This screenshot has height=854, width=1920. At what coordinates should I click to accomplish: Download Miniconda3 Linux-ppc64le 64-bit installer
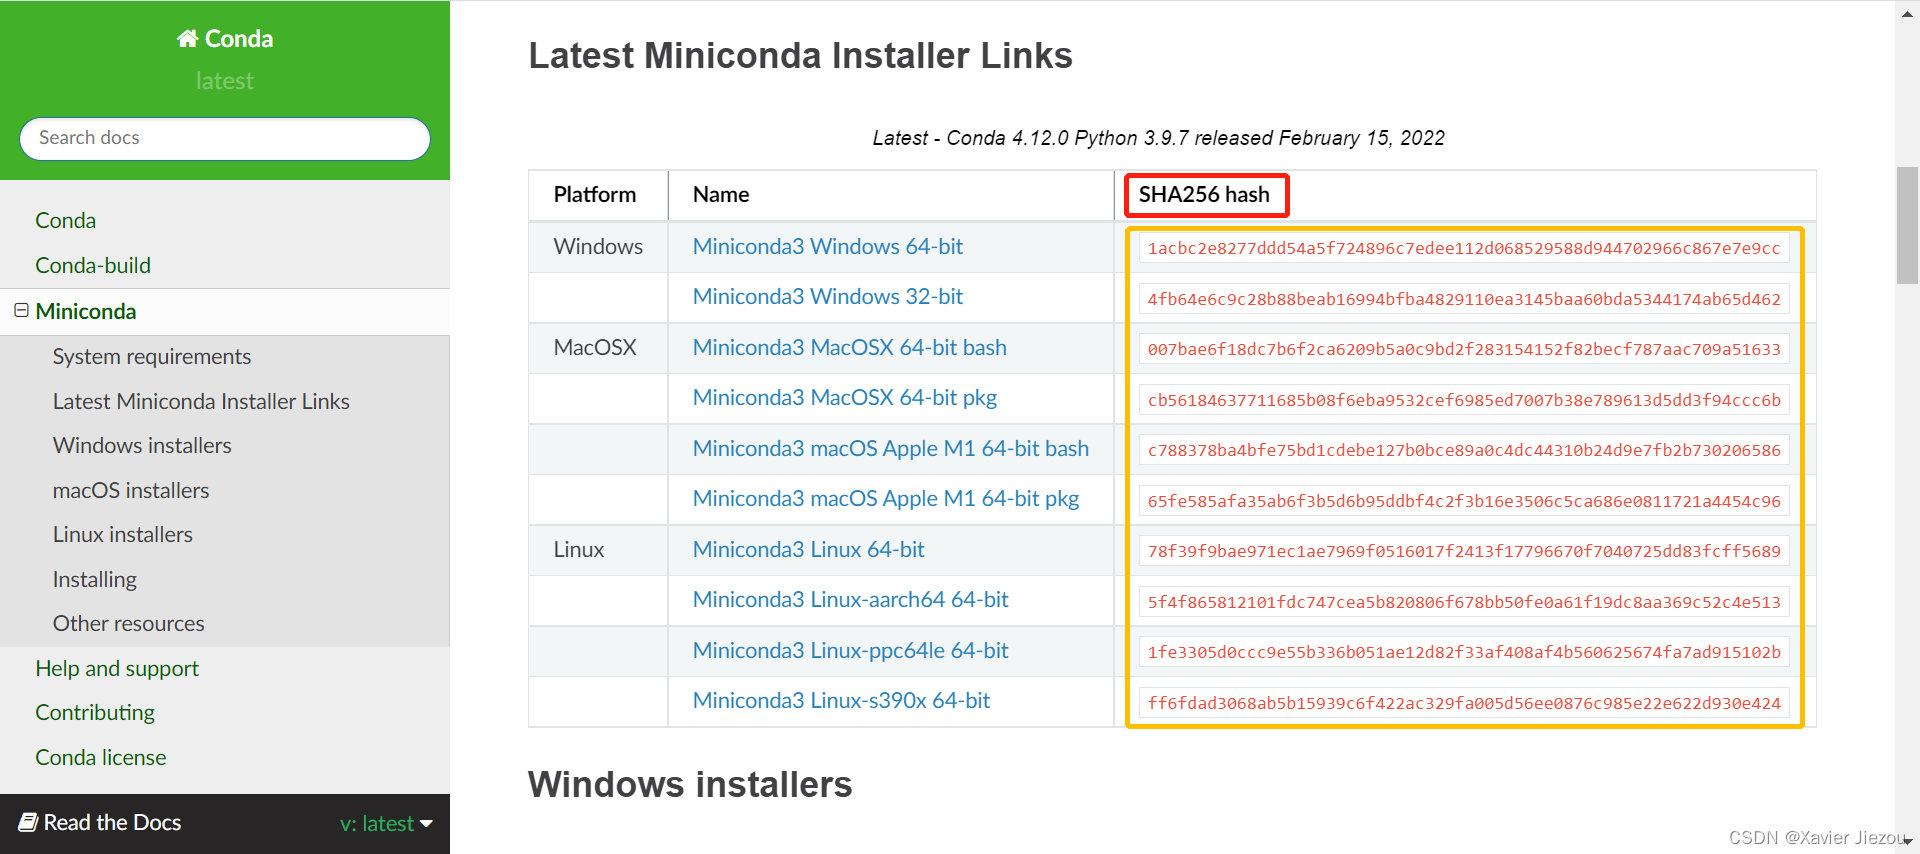coord(851,650)
